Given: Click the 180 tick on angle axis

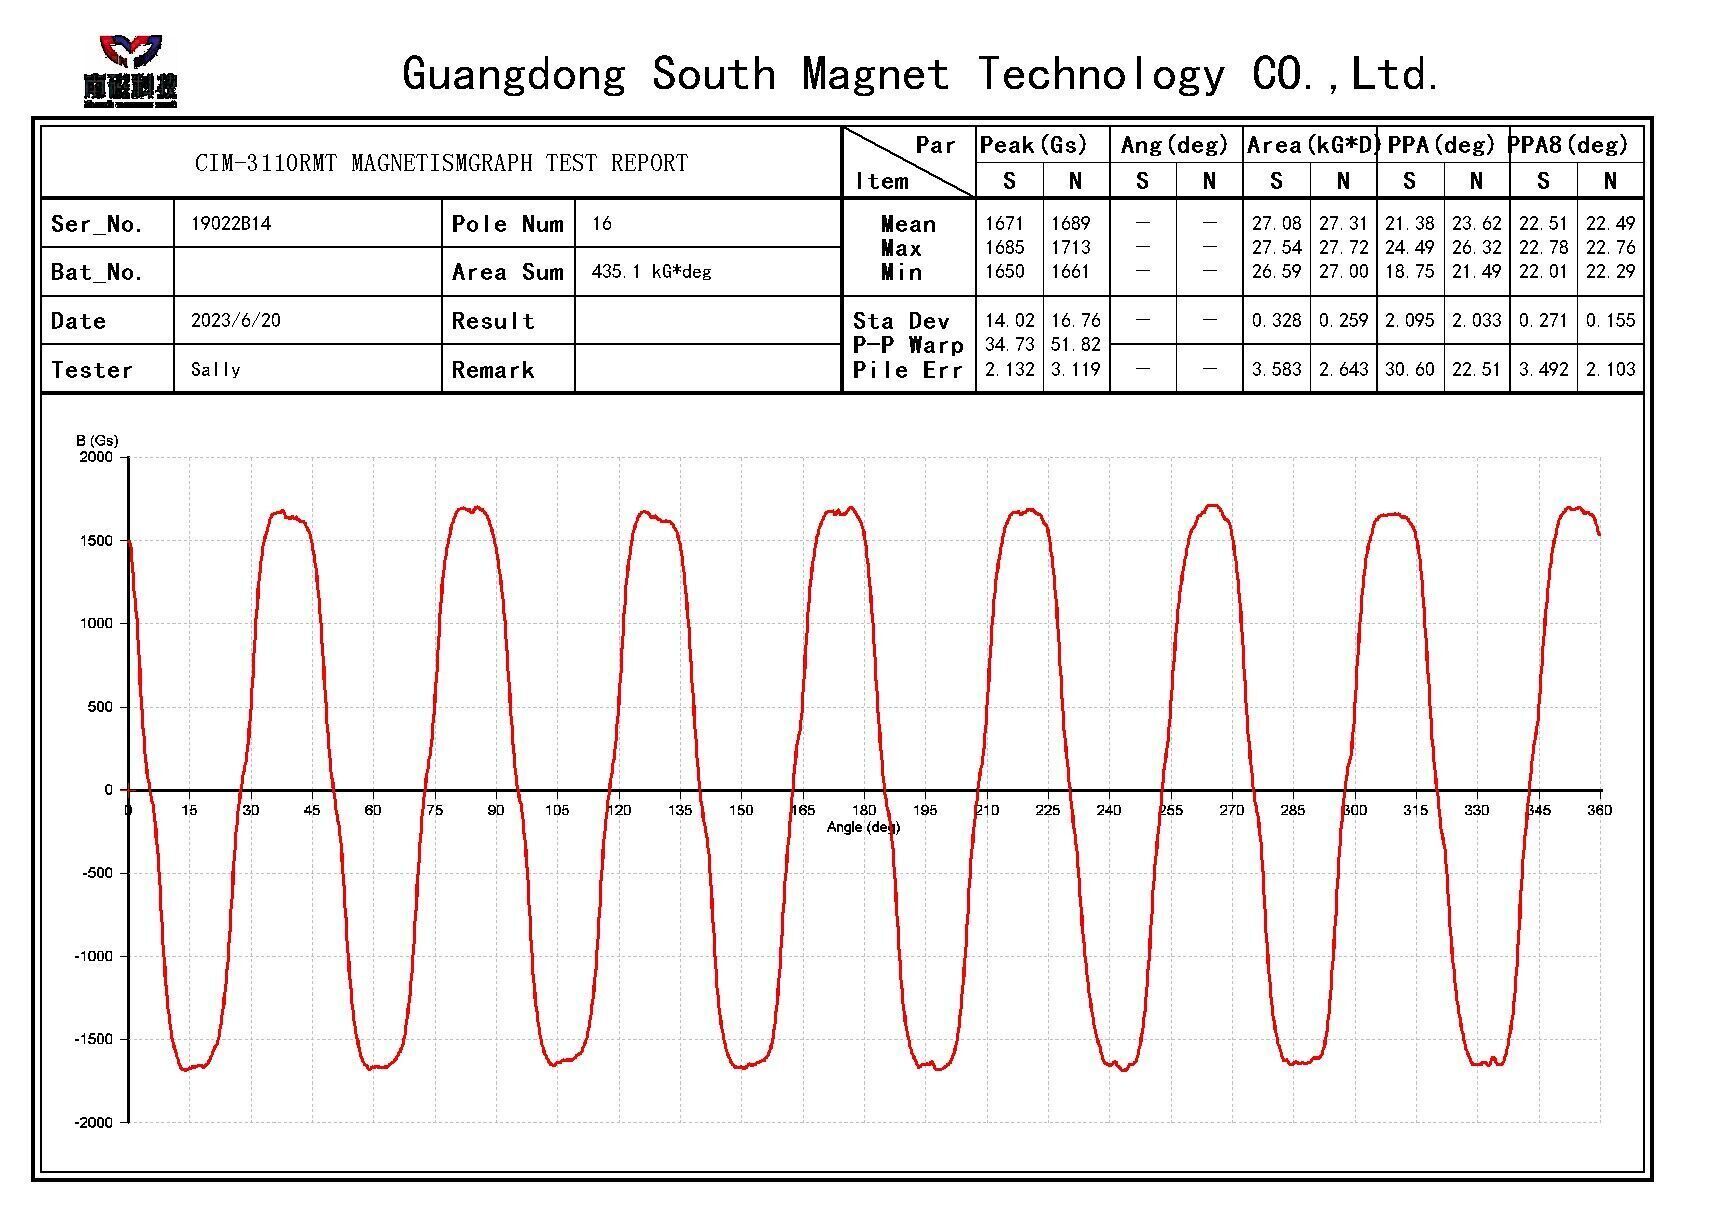Looking at the screenshot, I should click(x=864, y=810).
